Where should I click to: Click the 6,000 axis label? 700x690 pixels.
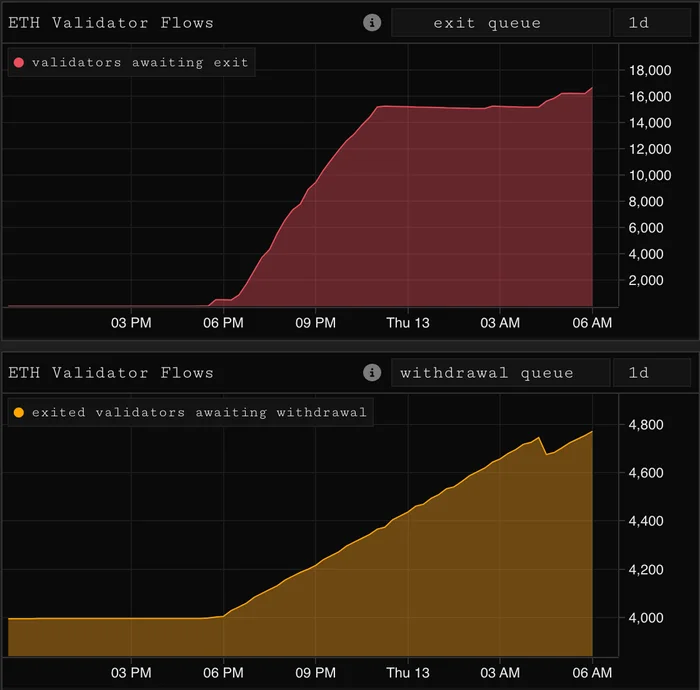[646, 228]
